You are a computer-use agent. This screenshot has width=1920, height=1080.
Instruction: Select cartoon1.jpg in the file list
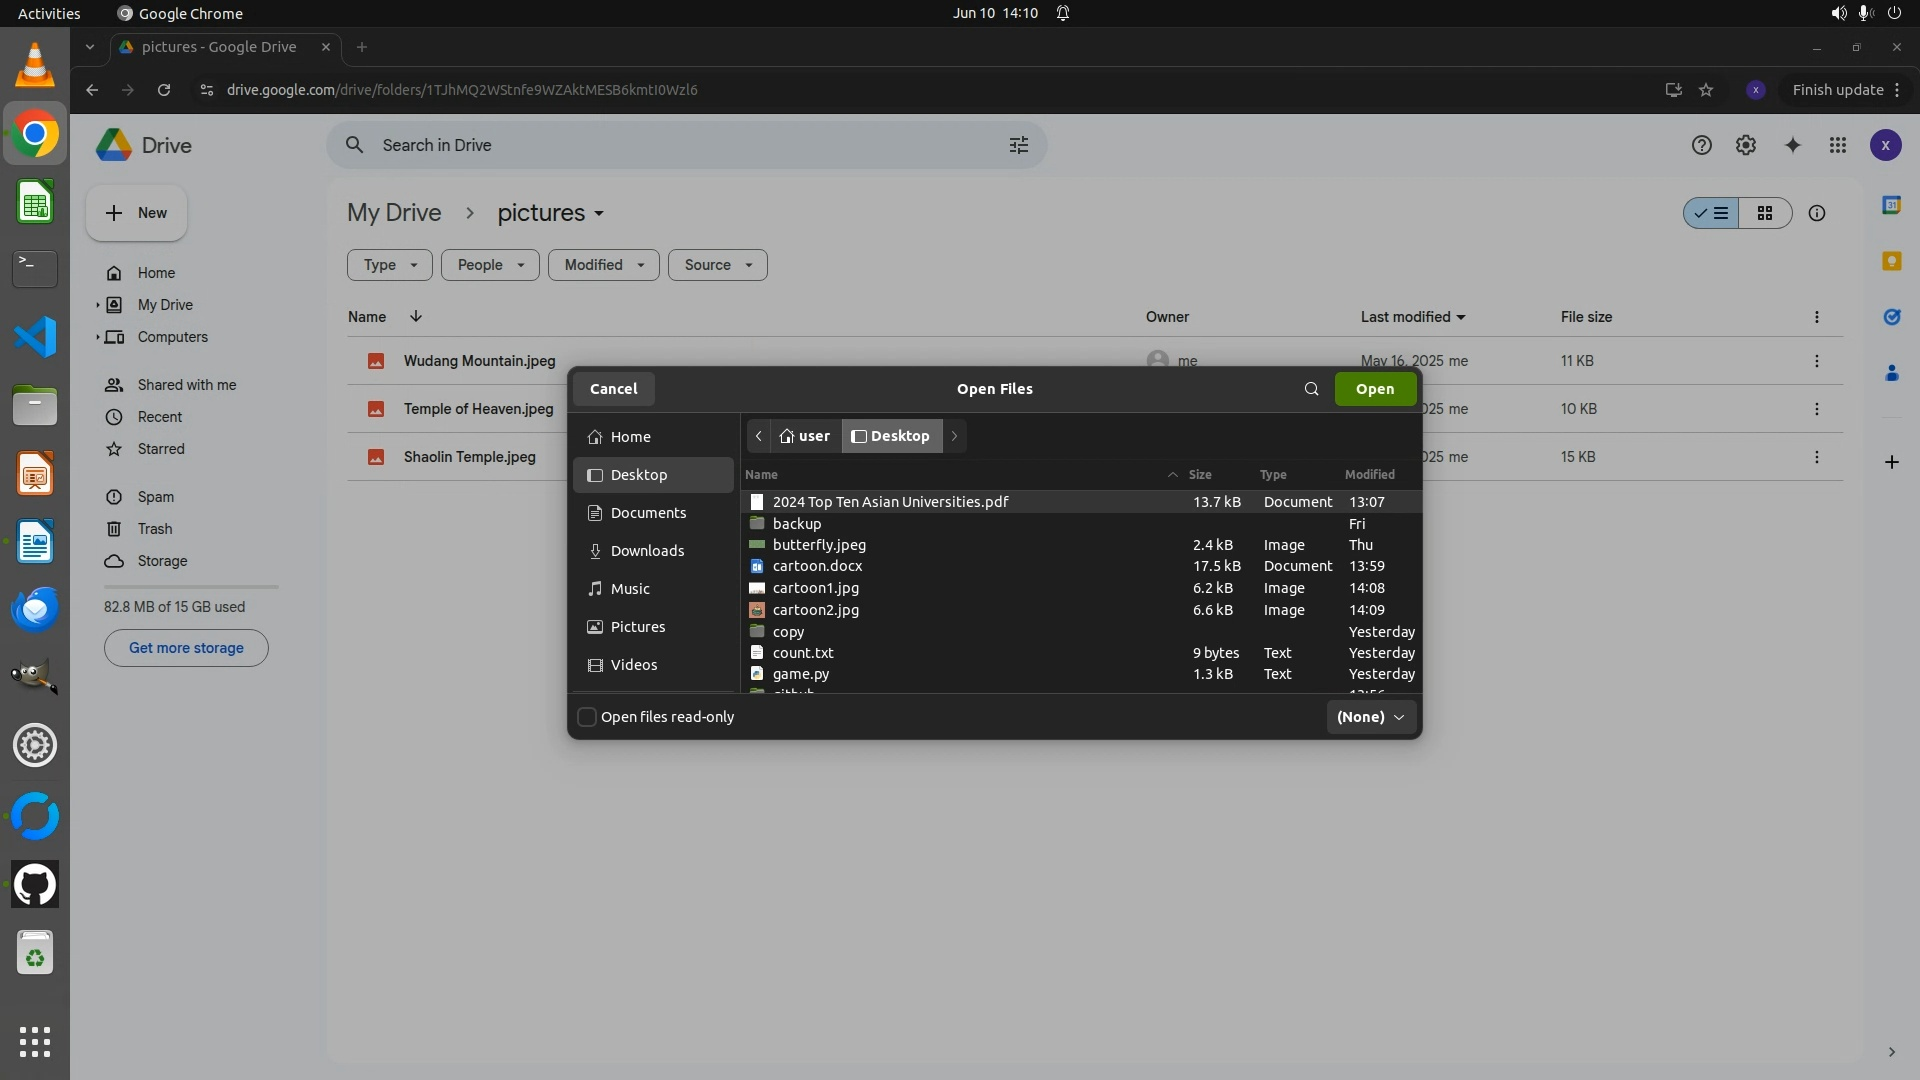tap(815, 588)
